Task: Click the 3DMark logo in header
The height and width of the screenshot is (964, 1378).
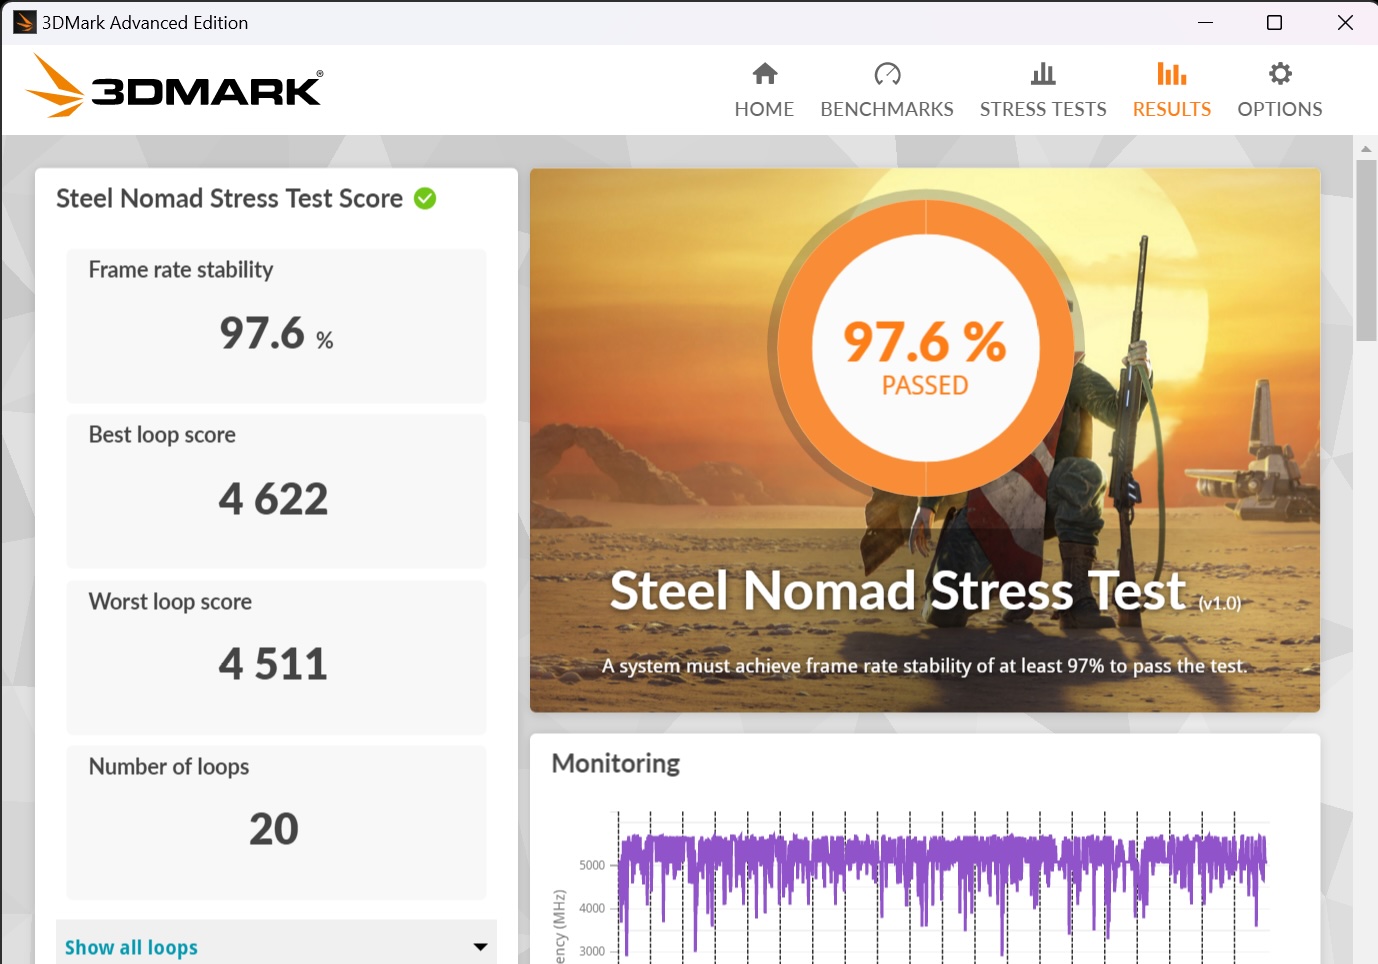Action: [x=174, y=86]
